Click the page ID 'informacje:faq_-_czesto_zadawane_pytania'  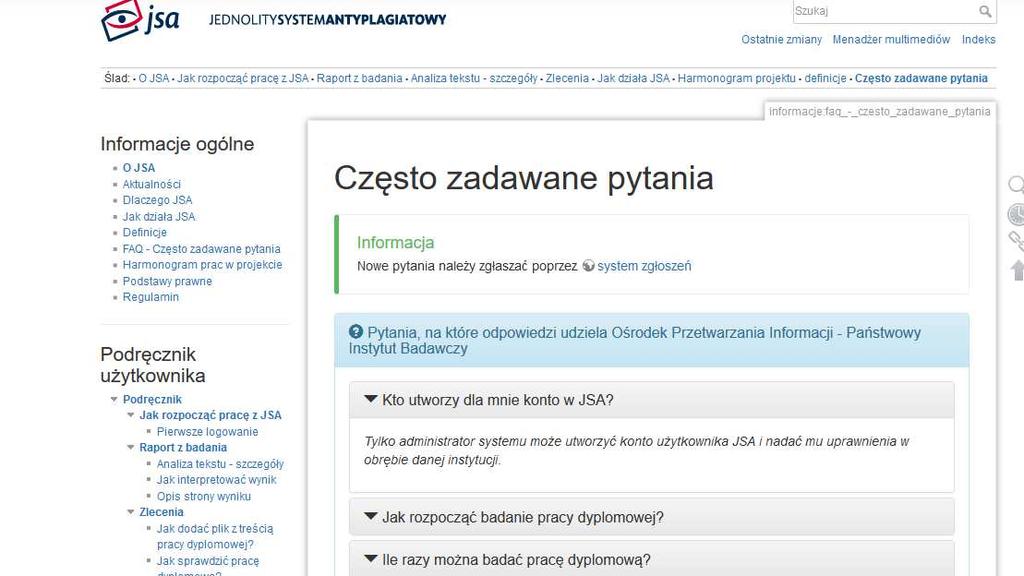[880, 112]
